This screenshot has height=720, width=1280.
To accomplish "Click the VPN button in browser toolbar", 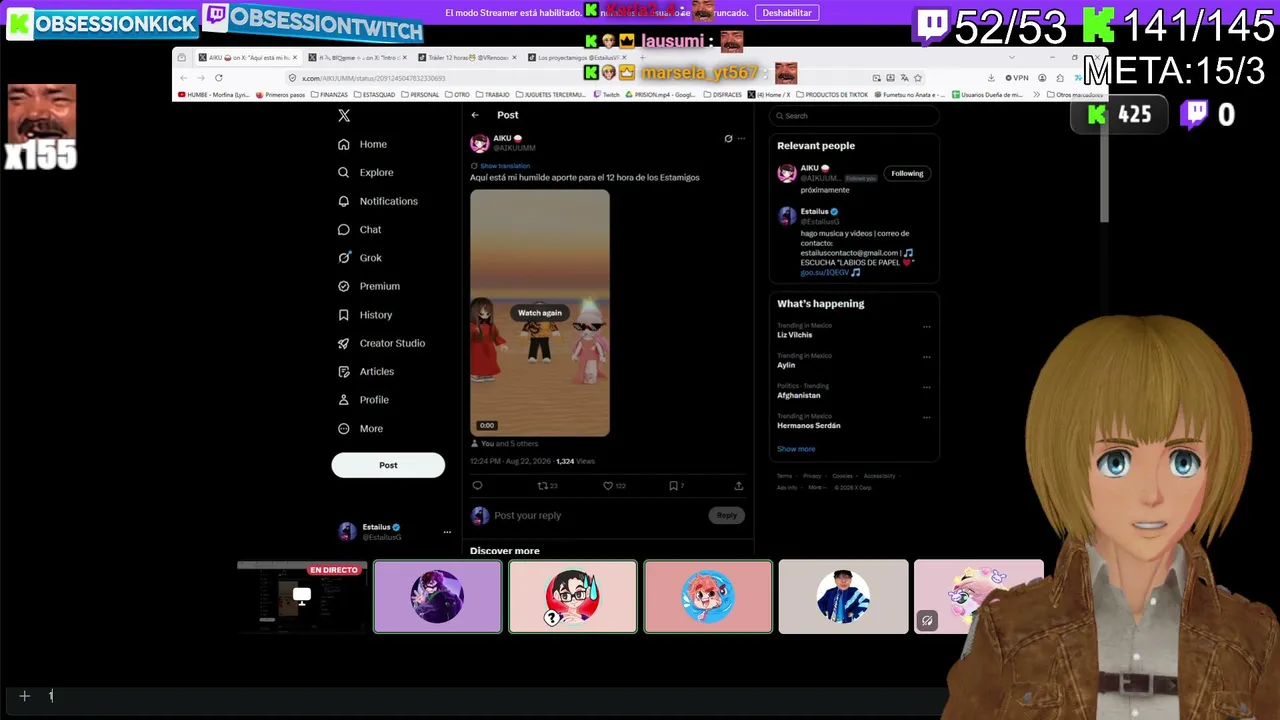I will pyautogui.click(x=1018, y=78).
